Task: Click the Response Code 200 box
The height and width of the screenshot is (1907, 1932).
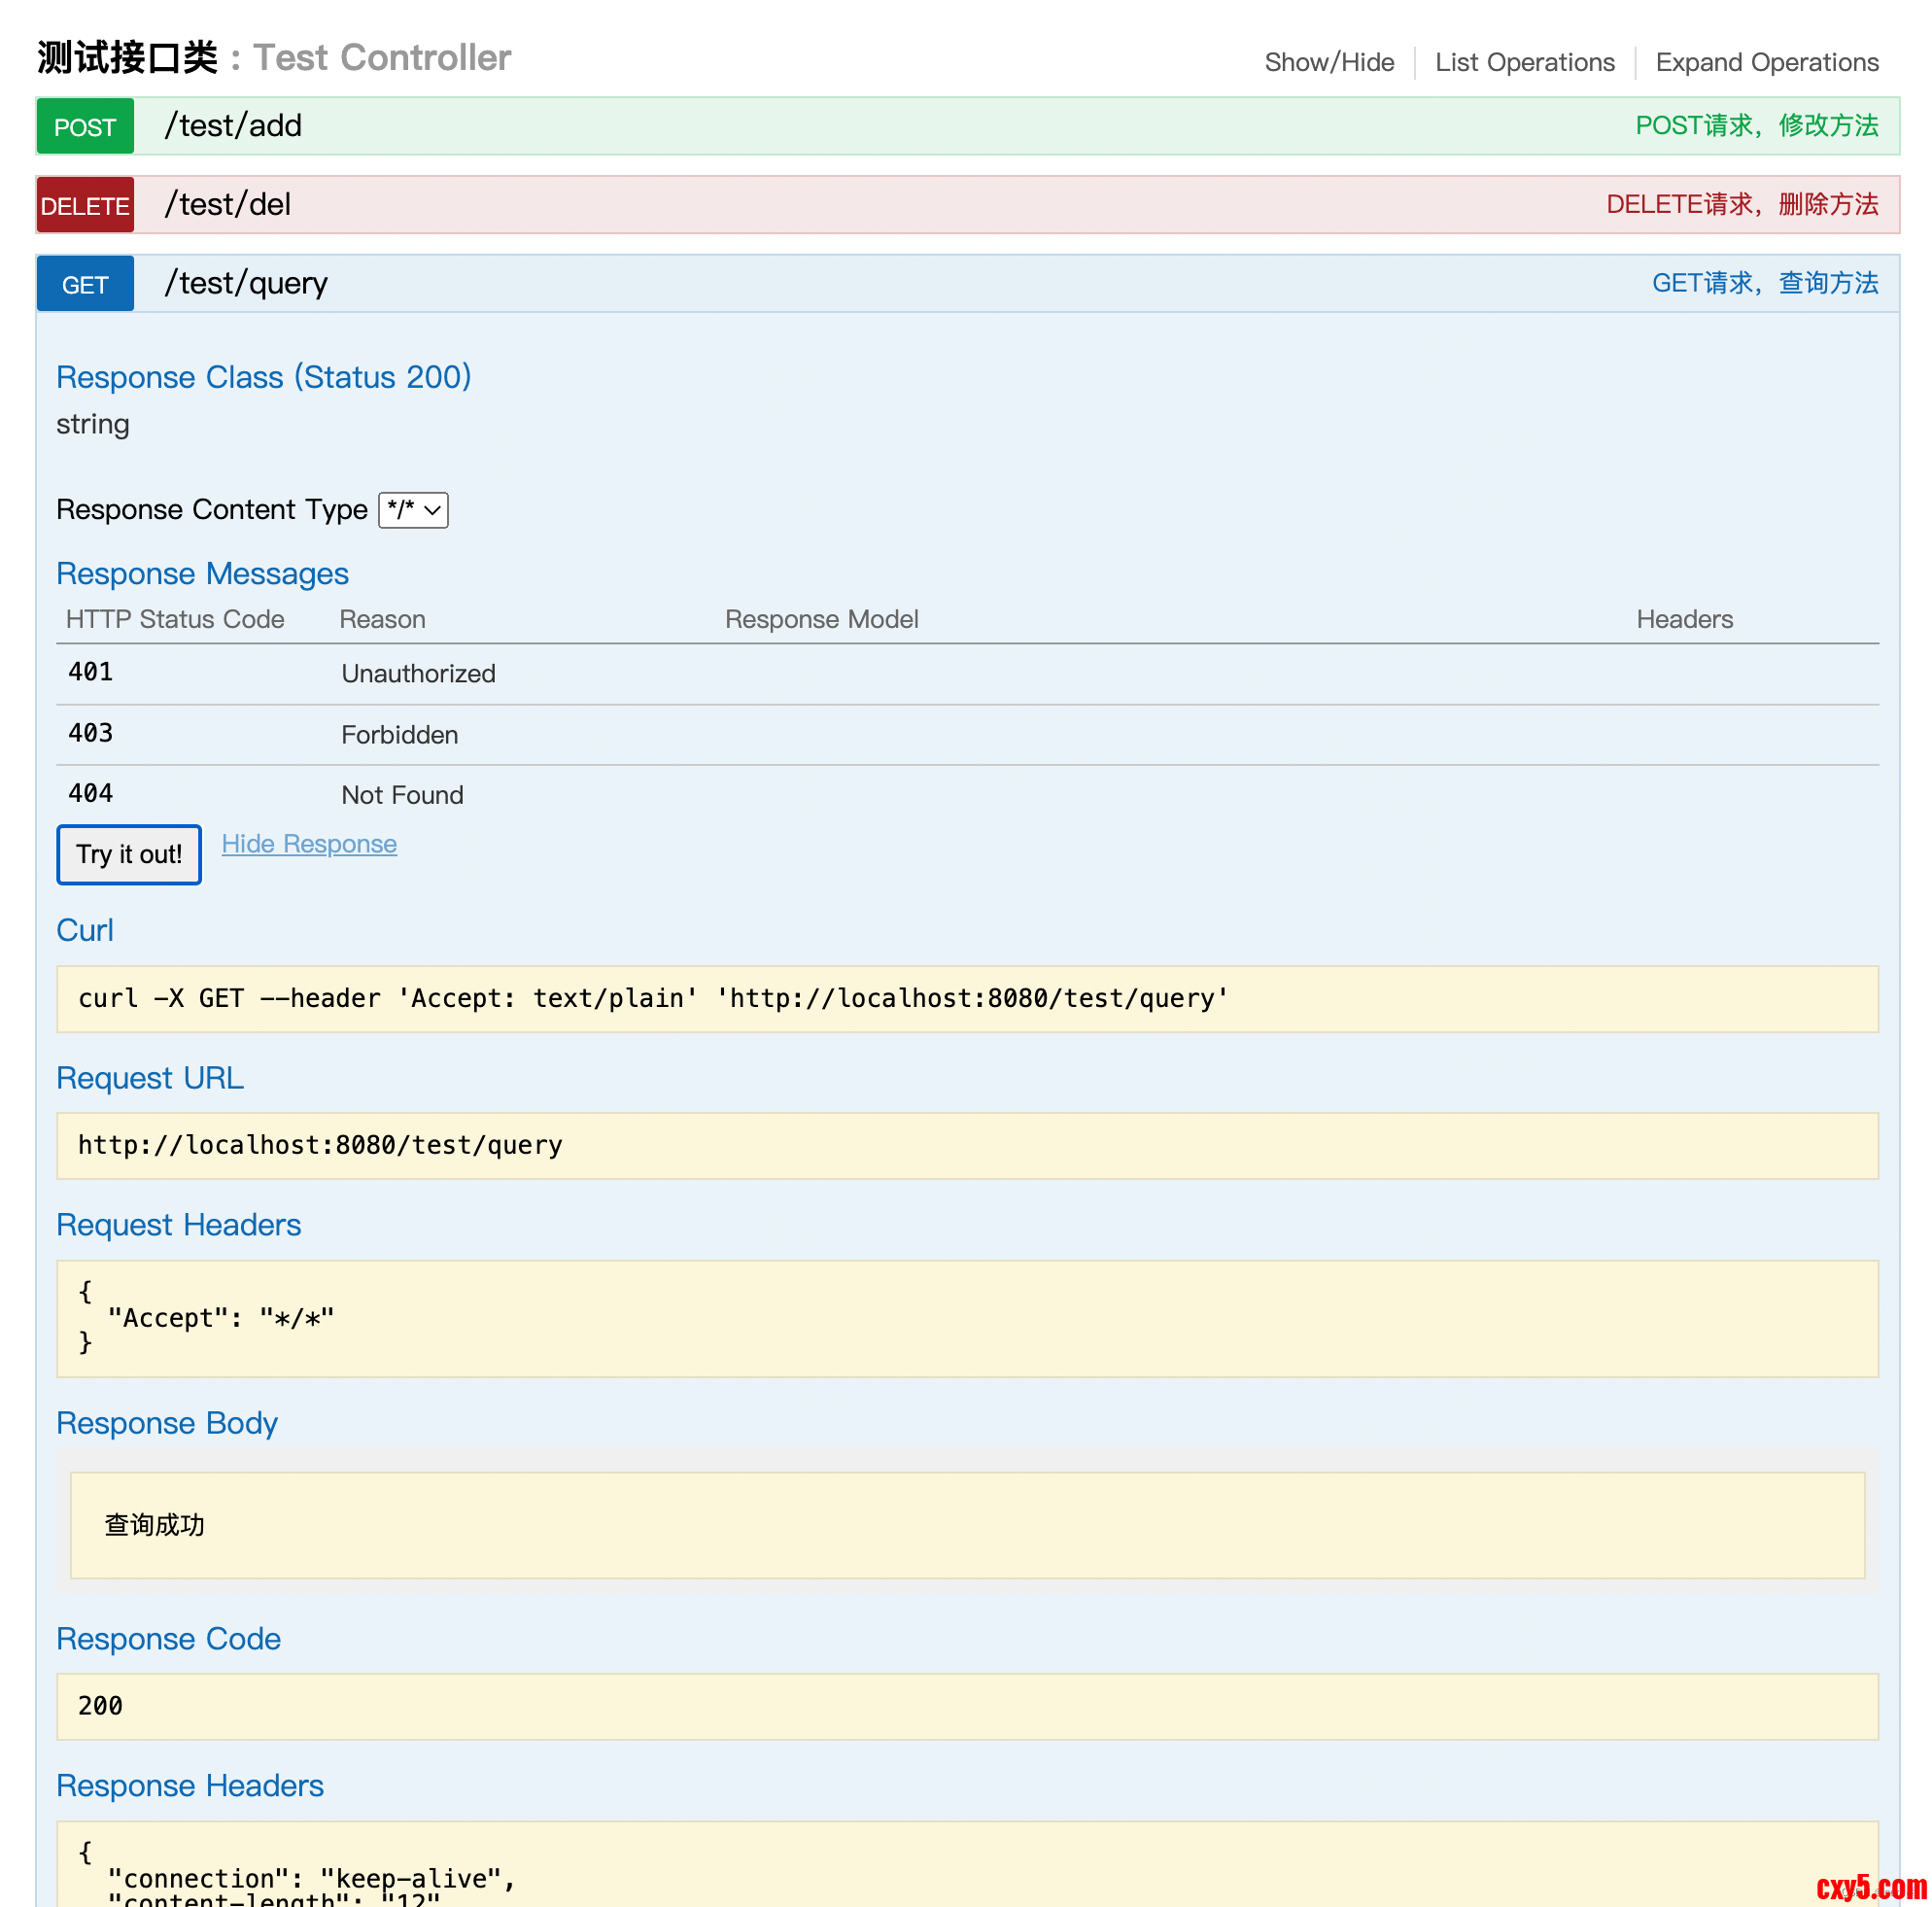Action: click(x=967, y=1706)
